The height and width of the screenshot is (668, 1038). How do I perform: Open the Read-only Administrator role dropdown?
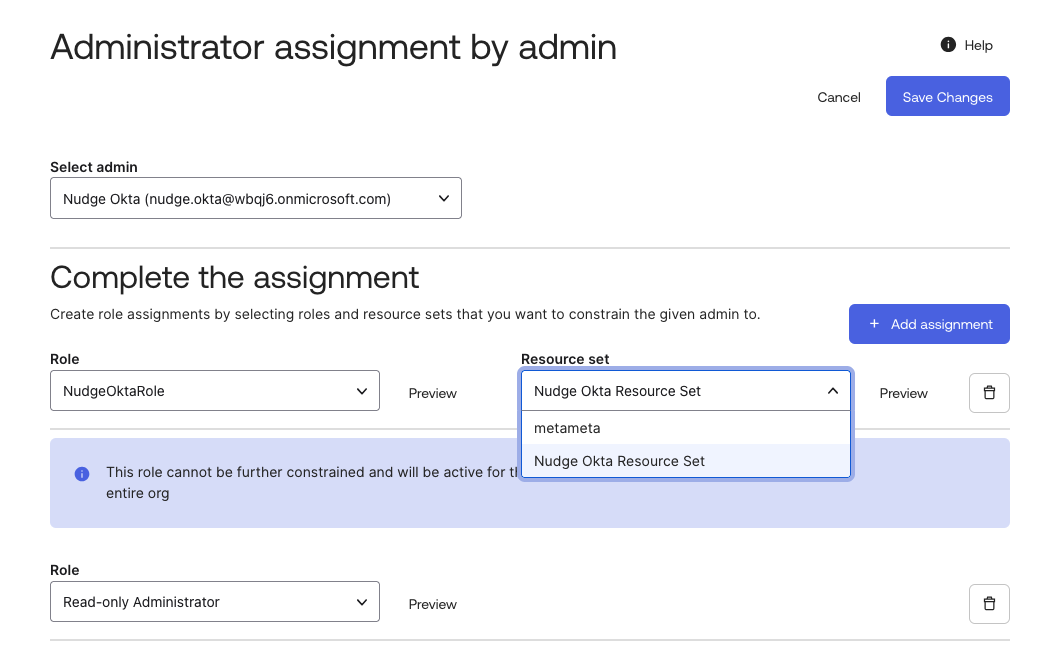[x=200, y=602]
